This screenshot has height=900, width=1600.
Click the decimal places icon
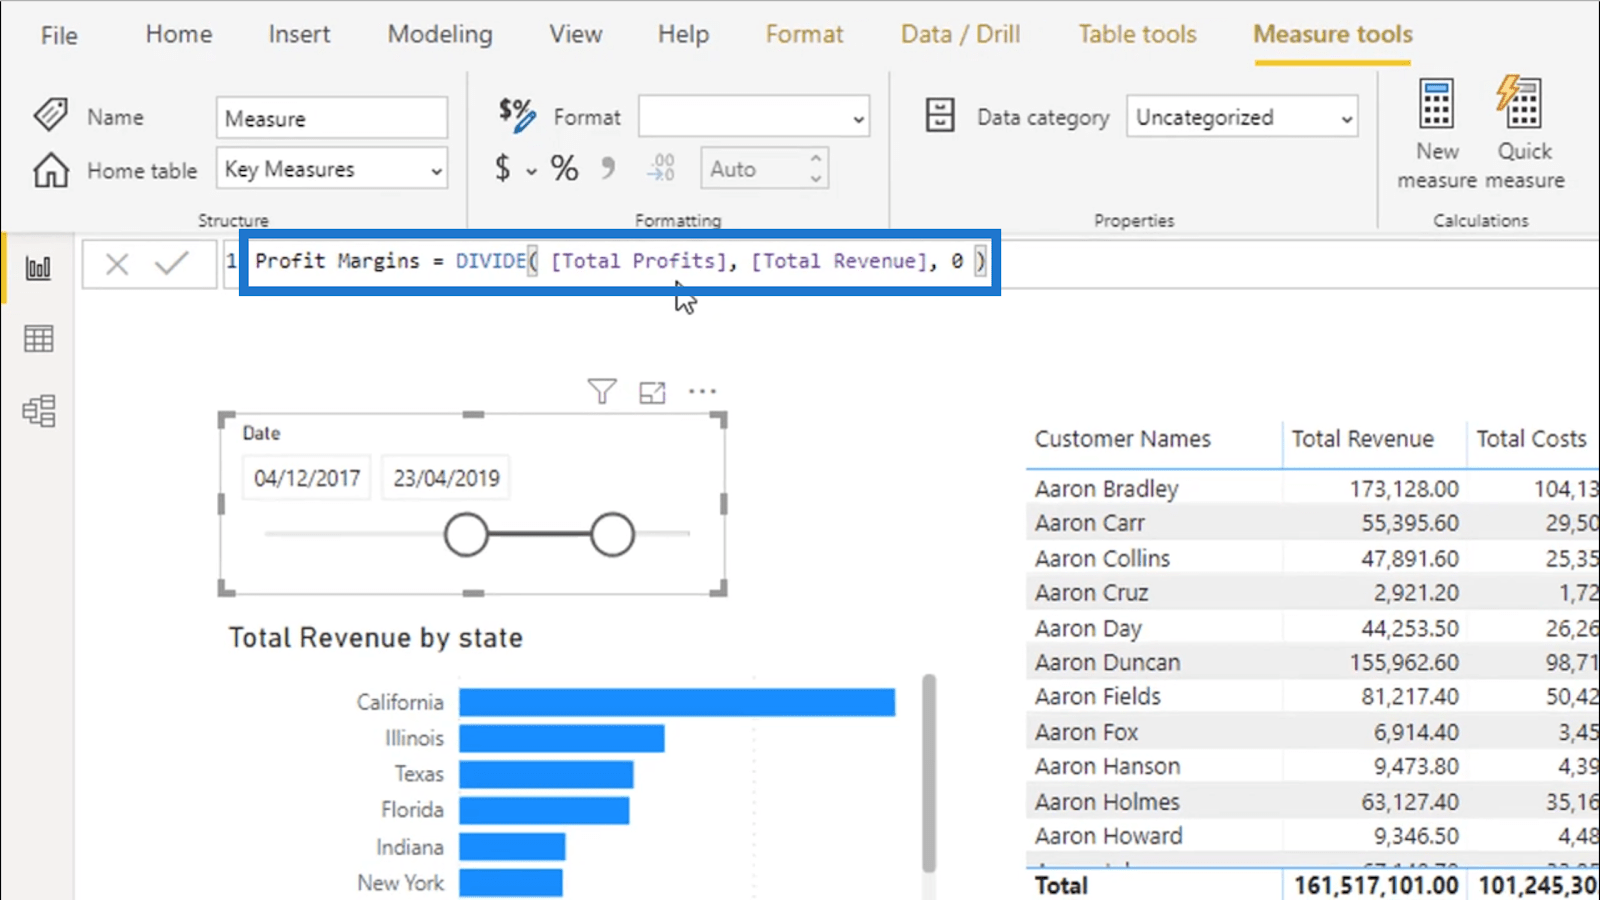[x=661, y=168]
